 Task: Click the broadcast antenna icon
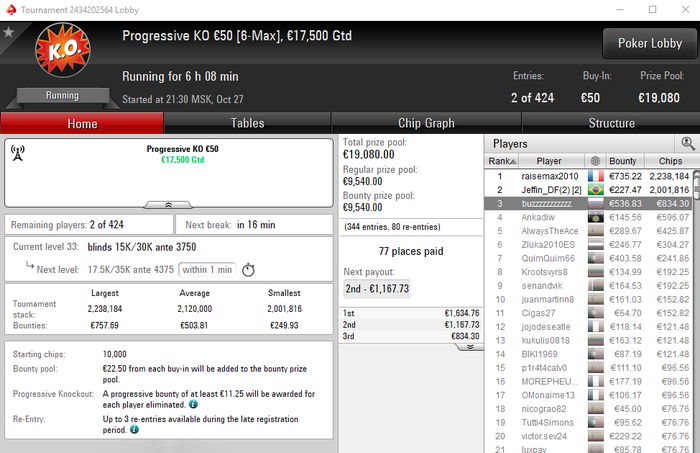(18, 153)
